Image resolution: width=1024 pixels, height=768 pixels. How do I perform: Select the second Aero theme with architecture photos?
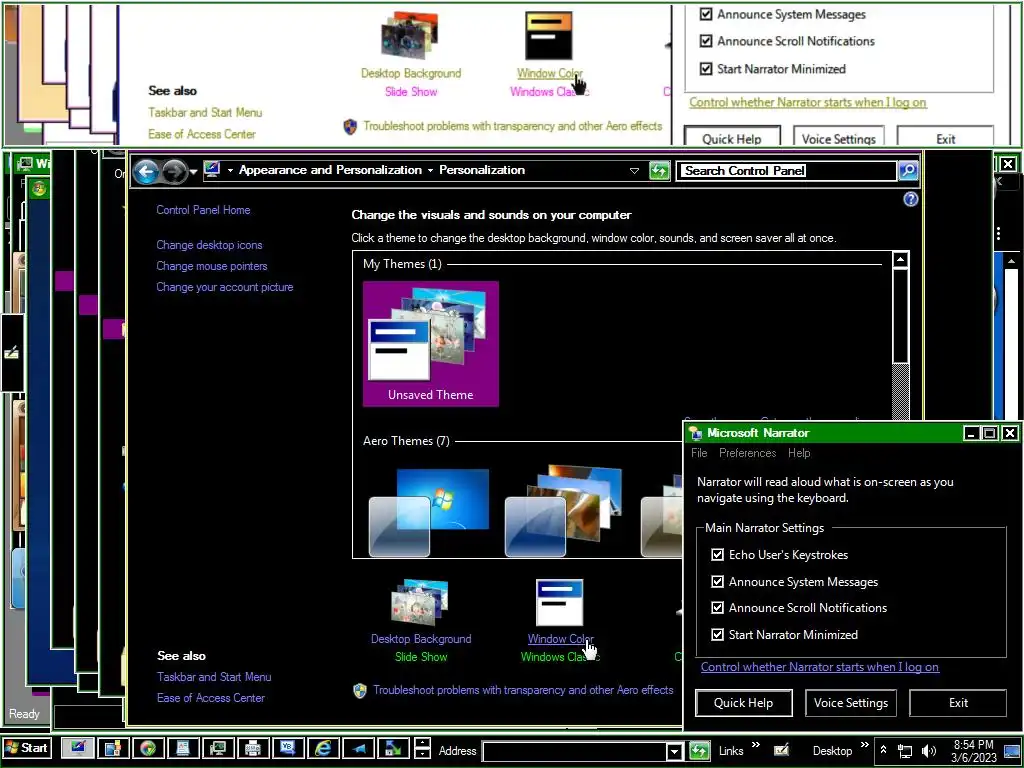click(564, 511)
